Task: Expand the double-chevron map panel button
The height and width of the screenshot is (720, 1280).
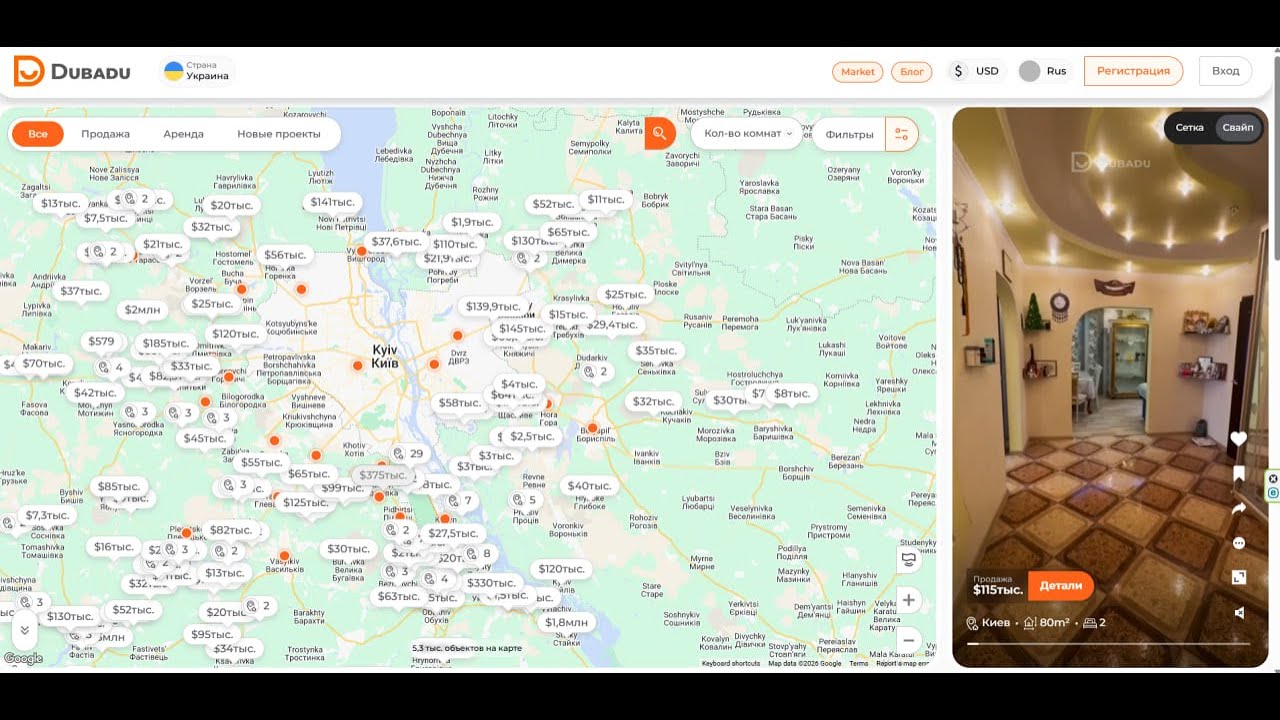Action: [x=24, y=630]
